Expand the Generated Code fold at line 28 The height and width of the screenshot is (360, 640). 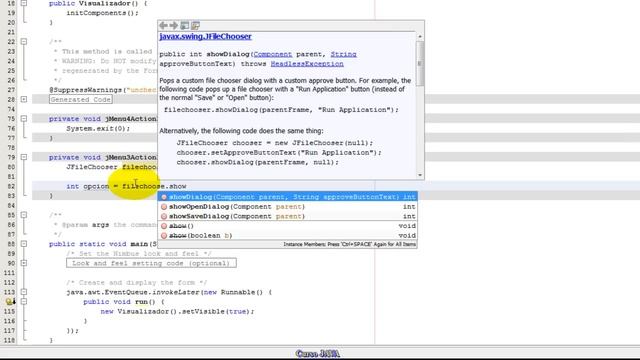click(x=24, y=99)
